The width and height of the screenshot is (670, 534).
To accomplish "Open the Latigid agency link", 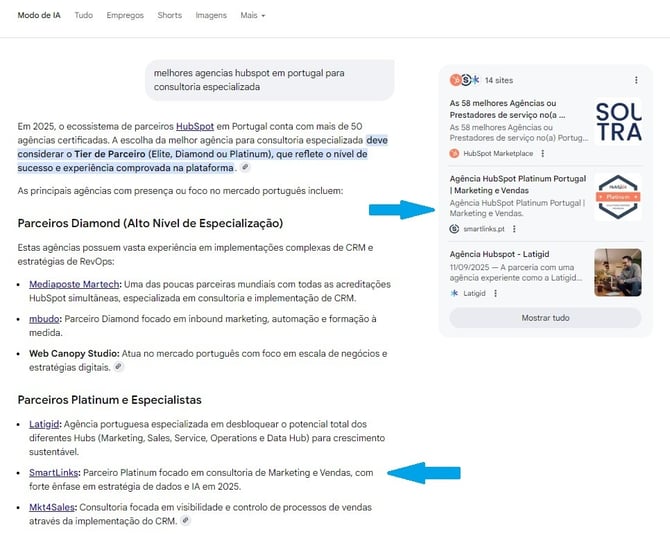I will tap(44, 424).
